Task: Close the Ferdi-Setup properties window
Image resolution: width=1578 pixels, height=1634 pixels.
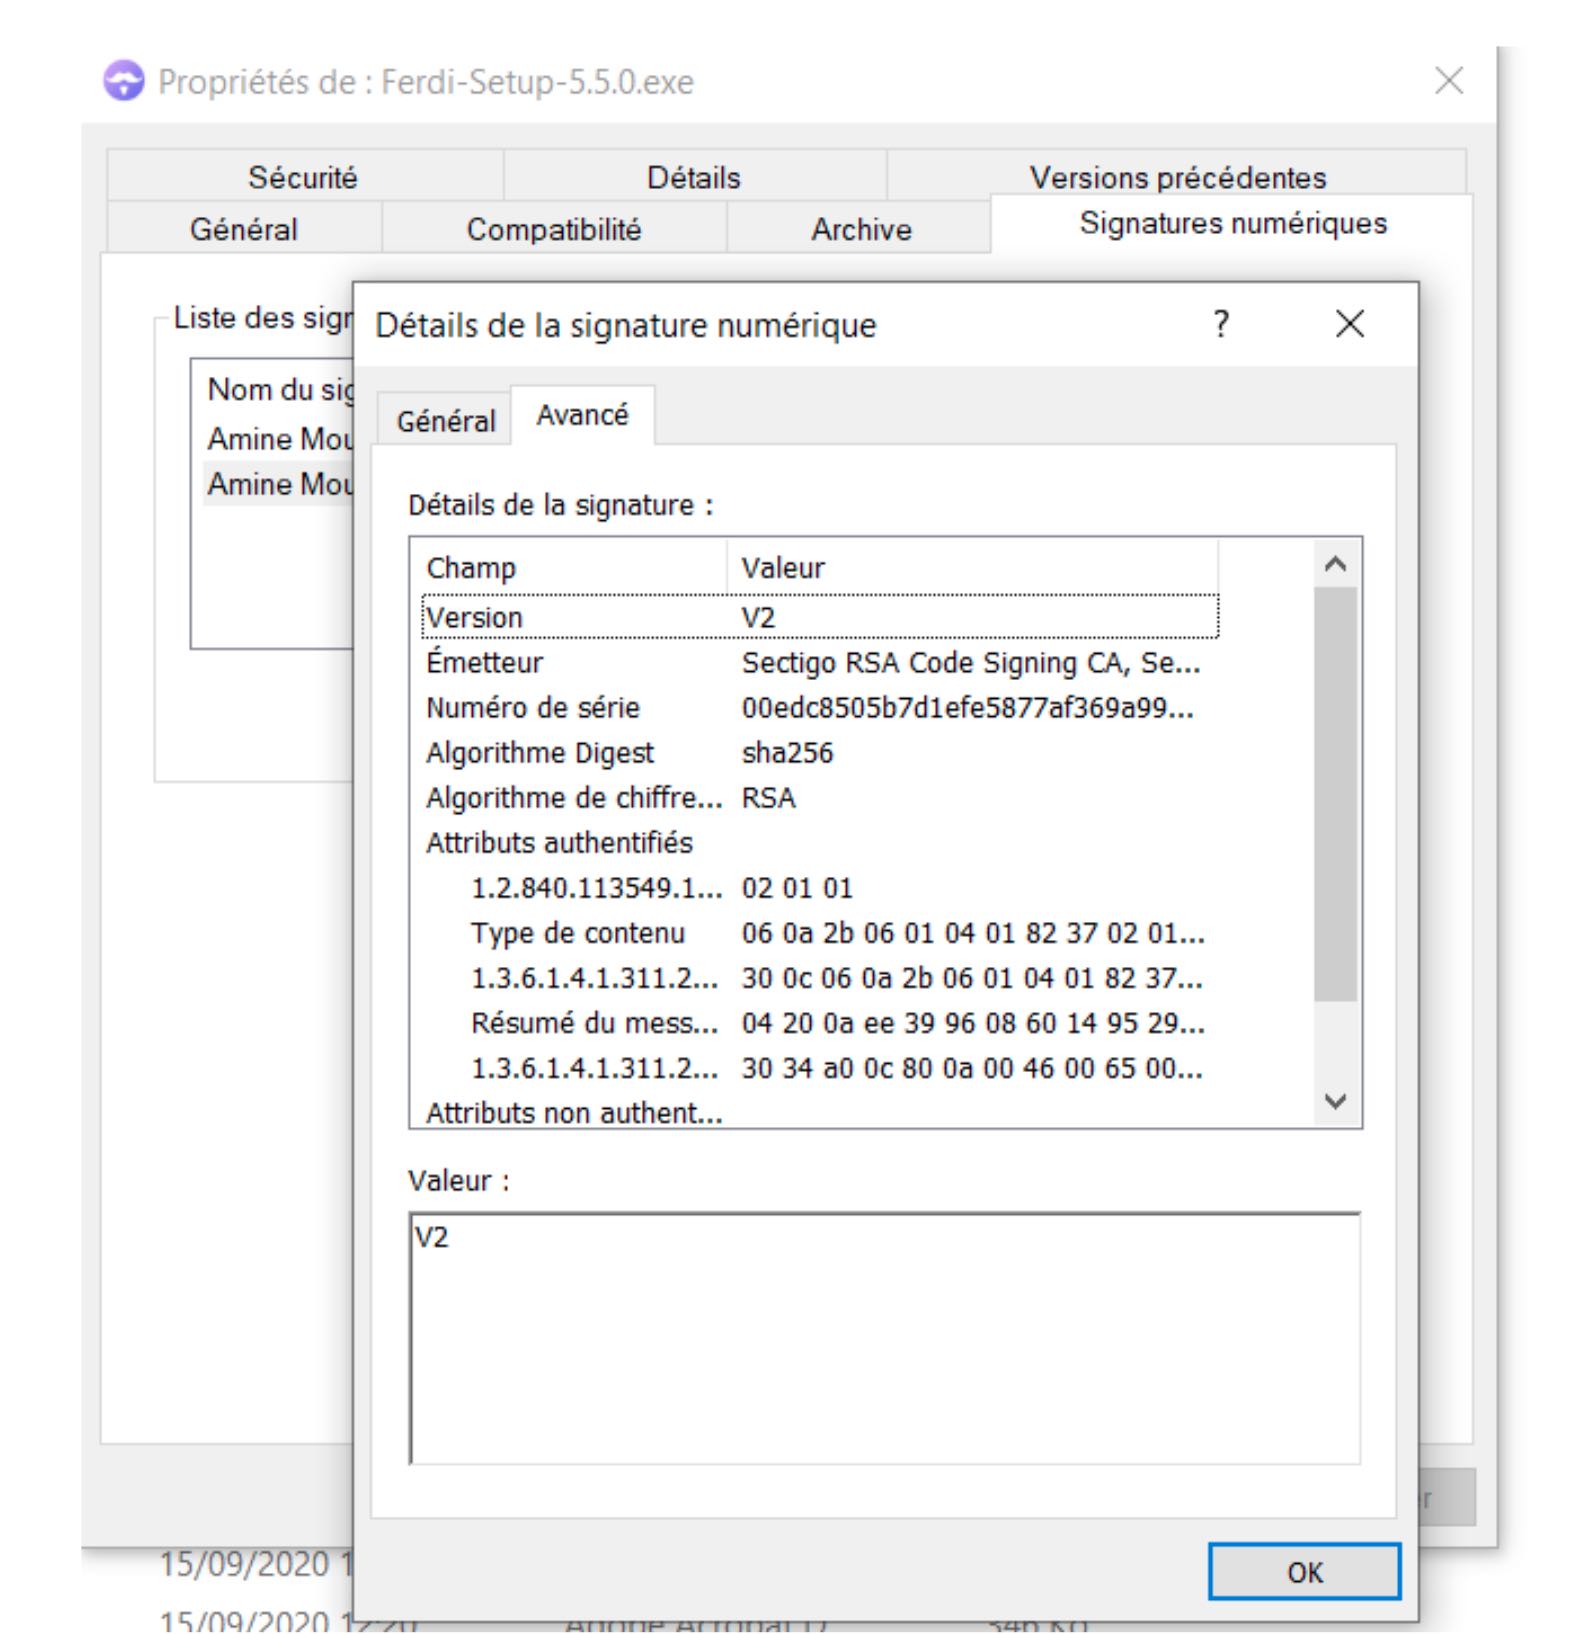Action: click(1449, 81)
